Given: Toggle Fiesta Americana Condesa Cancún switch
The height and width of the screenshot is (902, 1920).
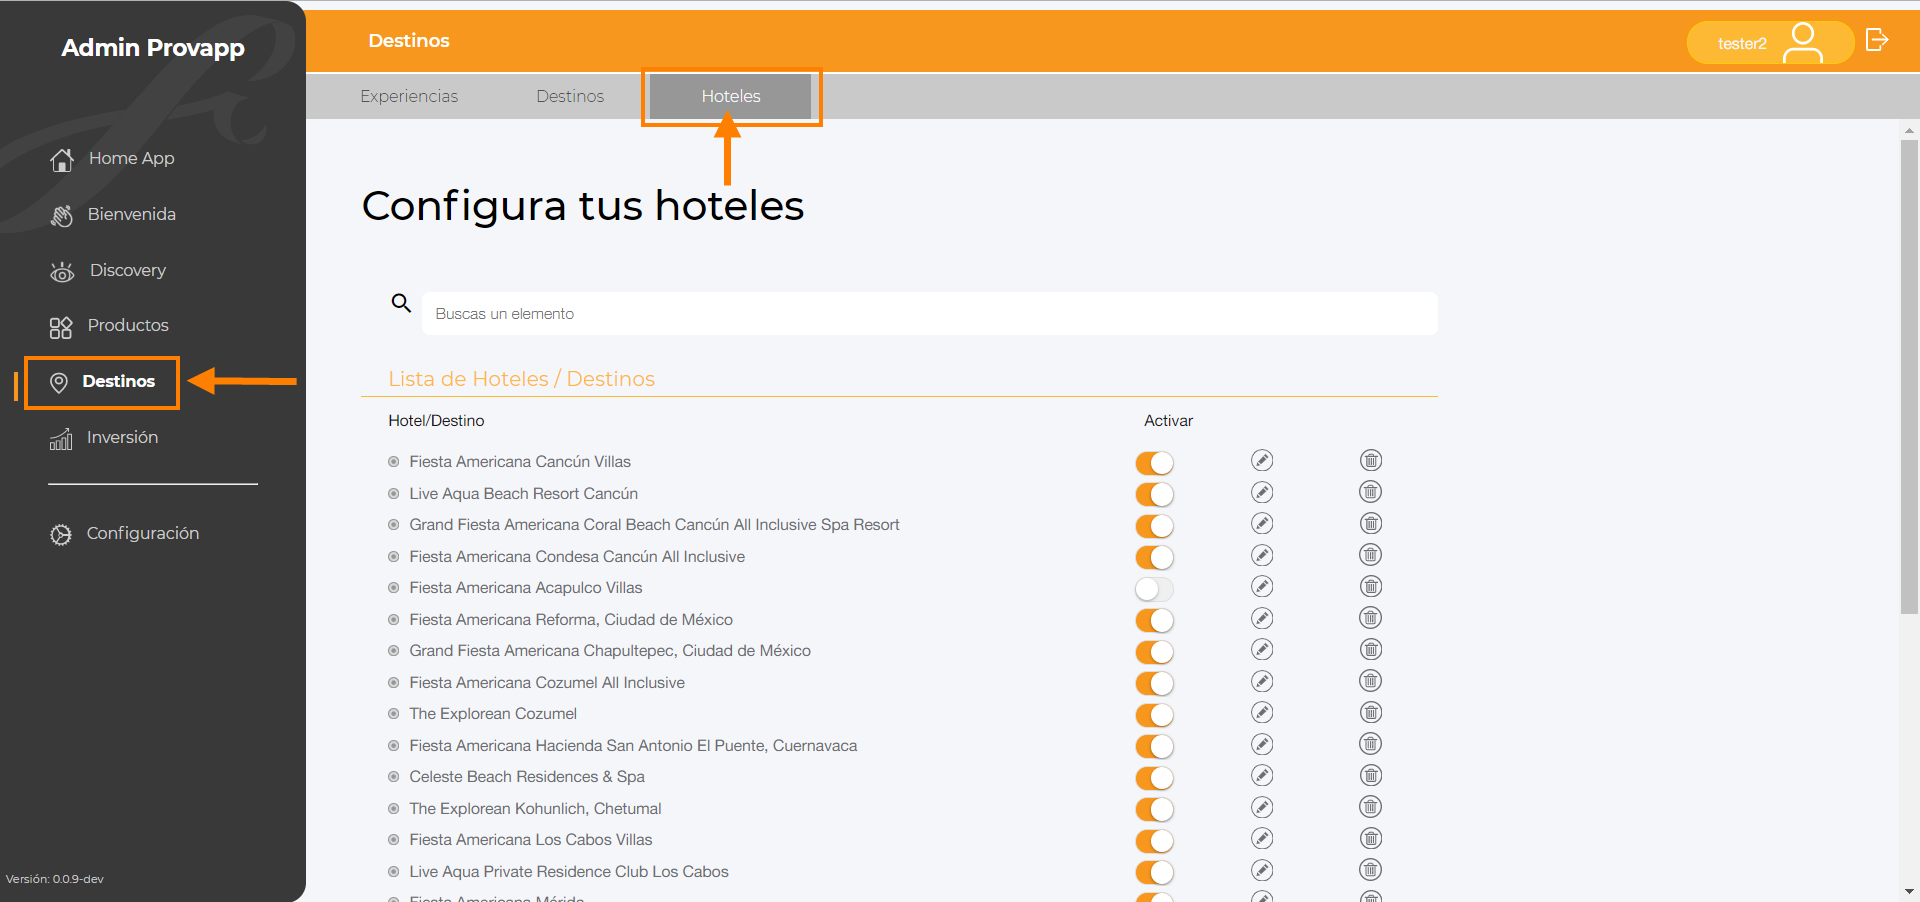Looking at the screenshot, I should click(1154, 557).
